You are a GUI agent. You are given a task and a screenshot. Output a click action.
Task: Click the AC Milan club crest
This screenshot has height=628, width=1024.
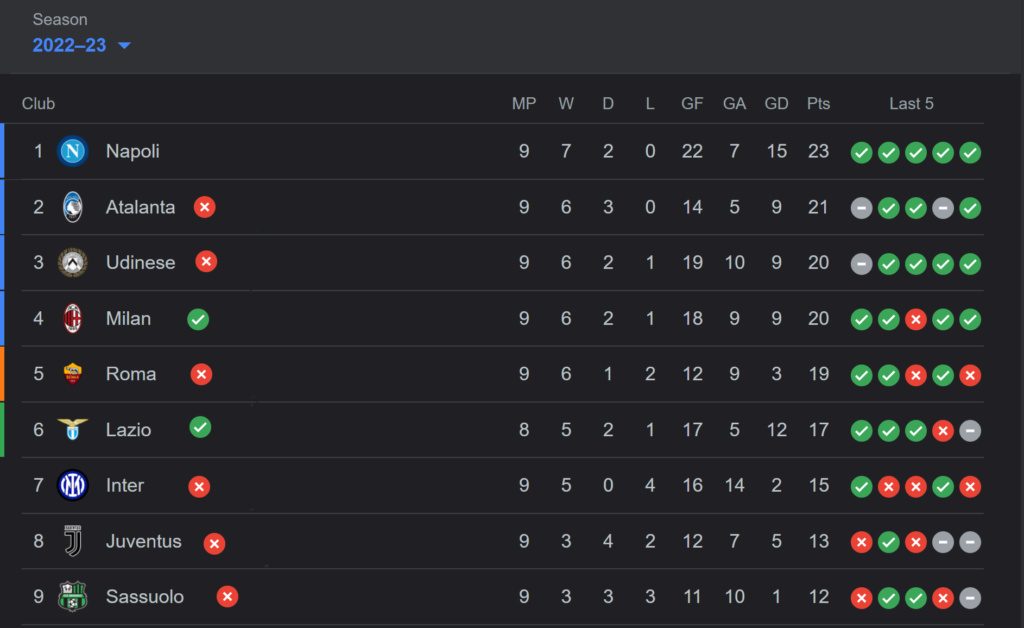point(72,319)
